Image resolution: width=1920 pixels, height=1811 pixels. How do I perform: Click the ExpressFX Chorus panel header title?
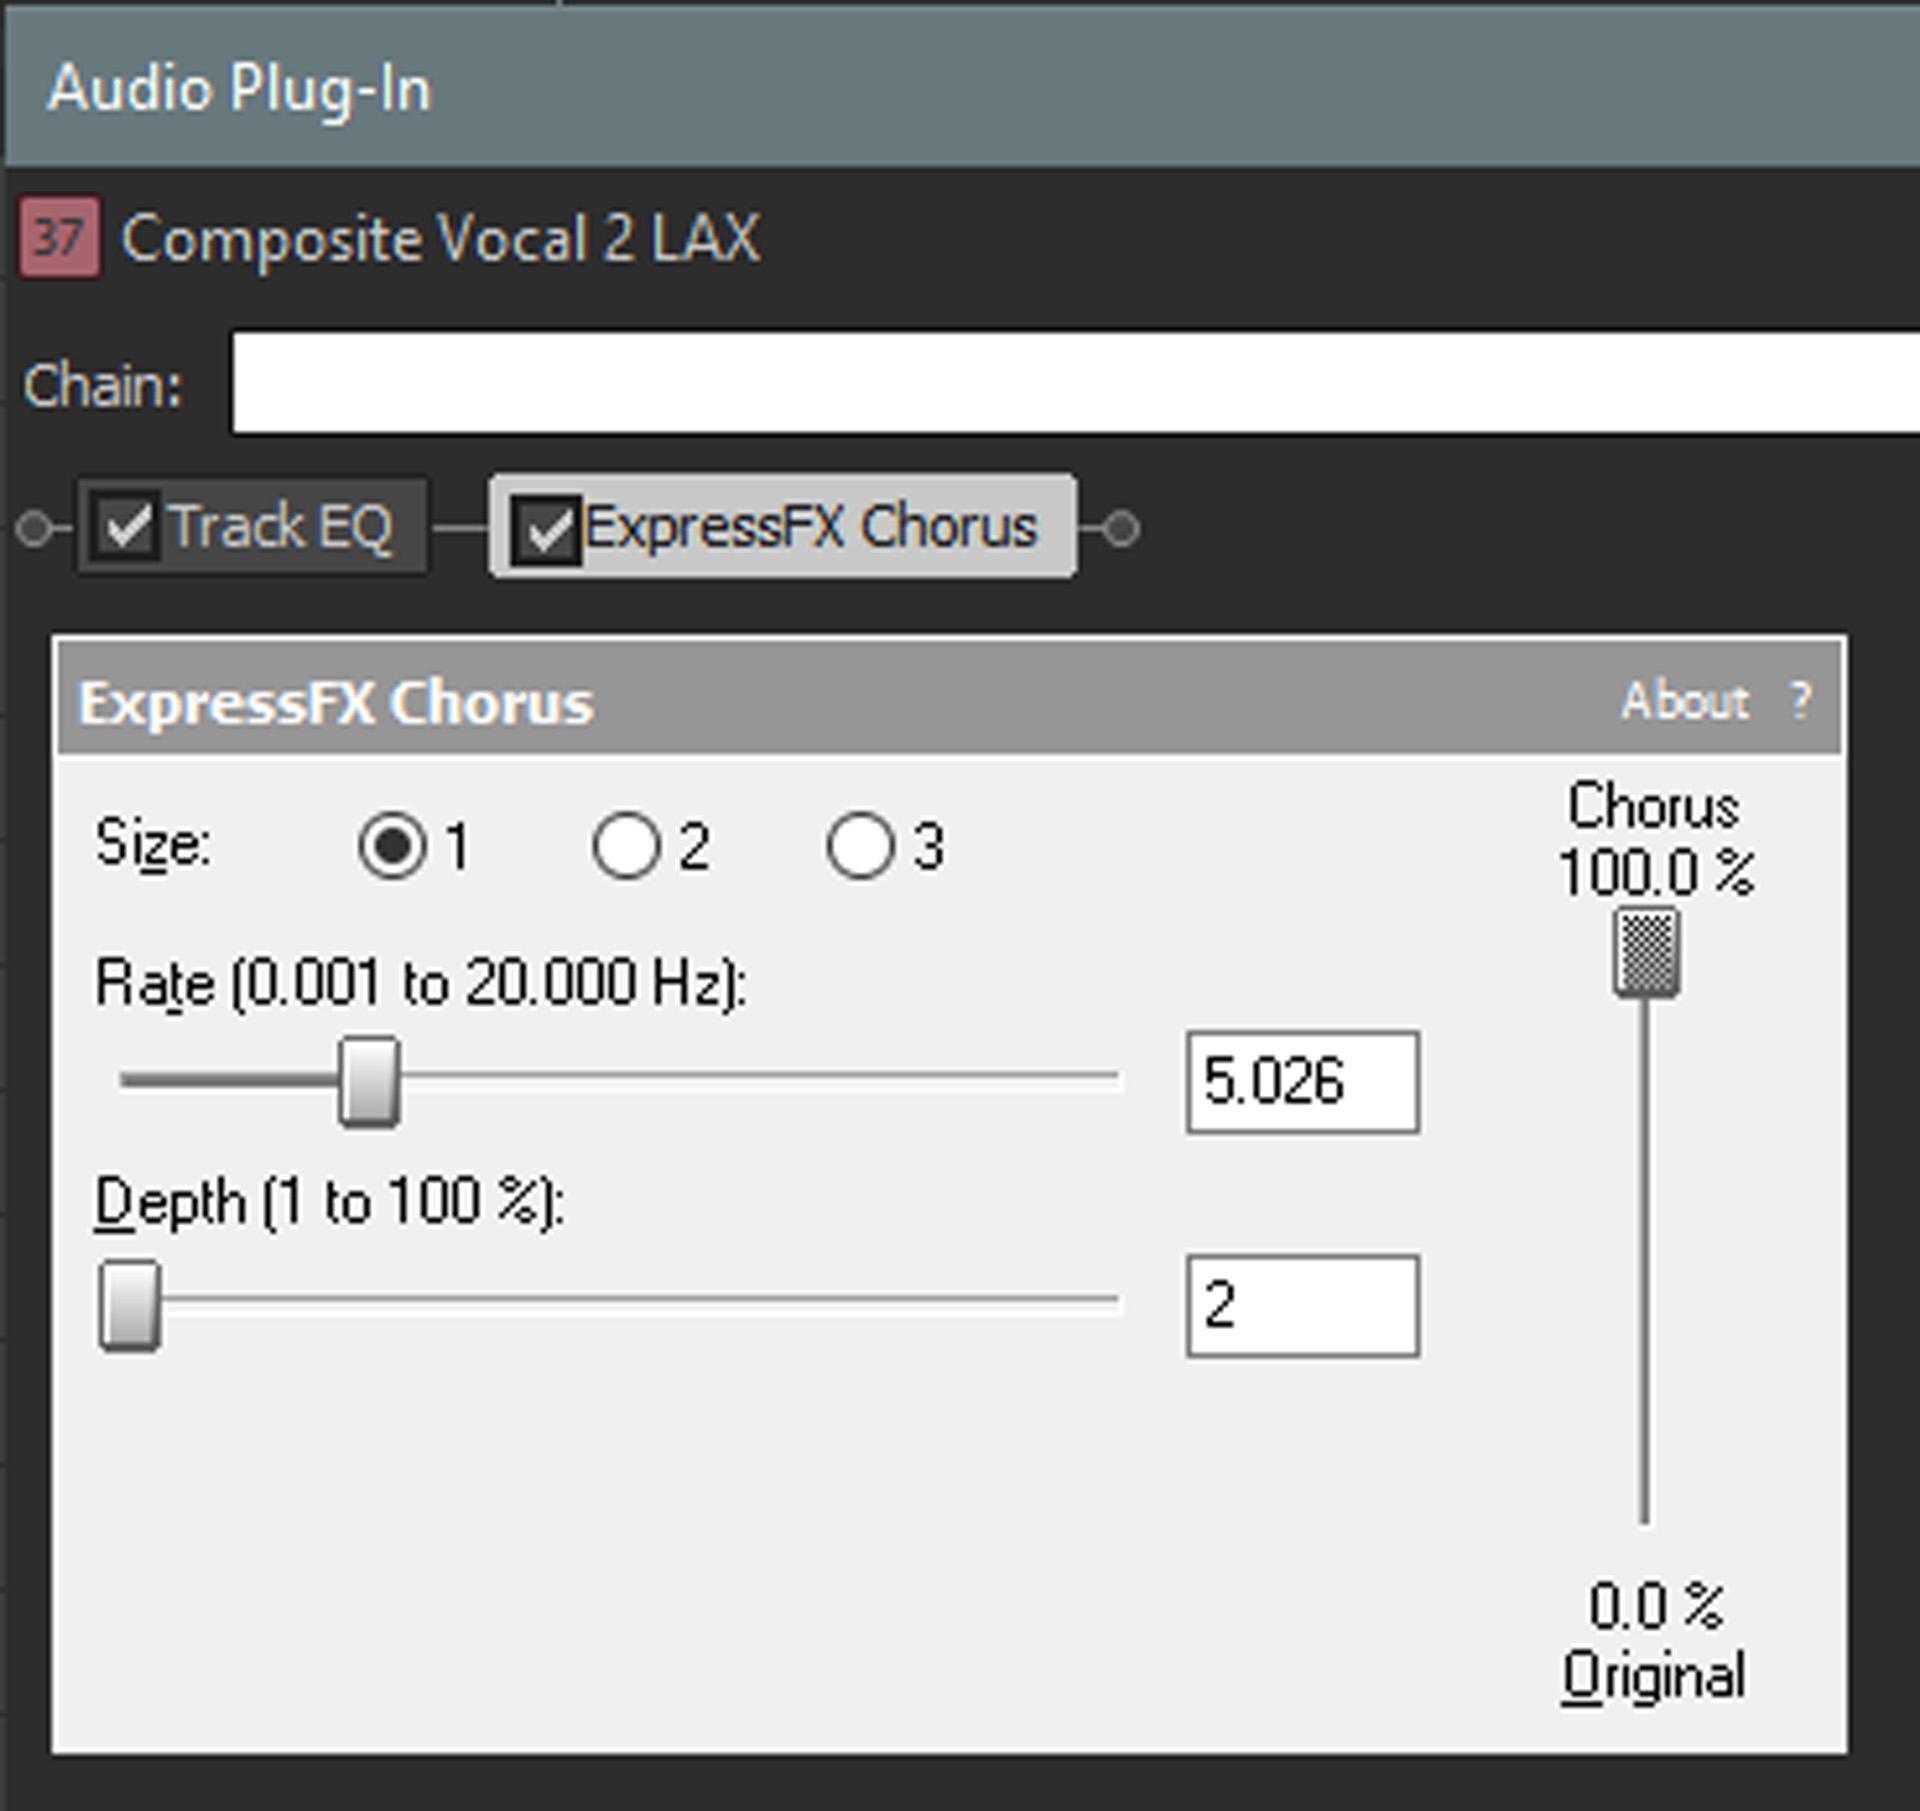tap(336, 702)
